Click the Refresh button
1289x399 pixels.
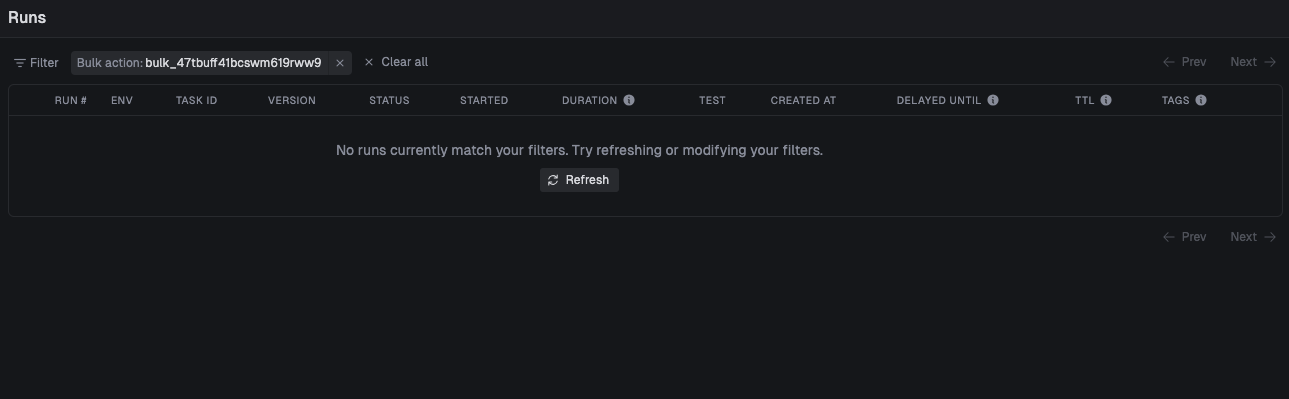[x=579, y=180]
